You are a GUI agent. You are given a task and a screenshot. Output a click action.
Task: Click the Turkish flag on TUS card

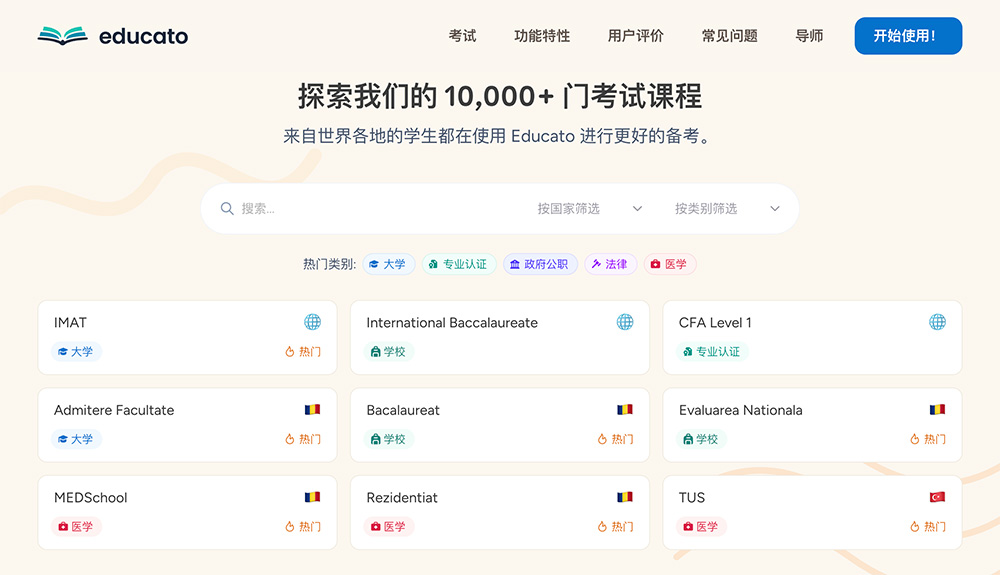pyautogui.click(x=938, y=497)
